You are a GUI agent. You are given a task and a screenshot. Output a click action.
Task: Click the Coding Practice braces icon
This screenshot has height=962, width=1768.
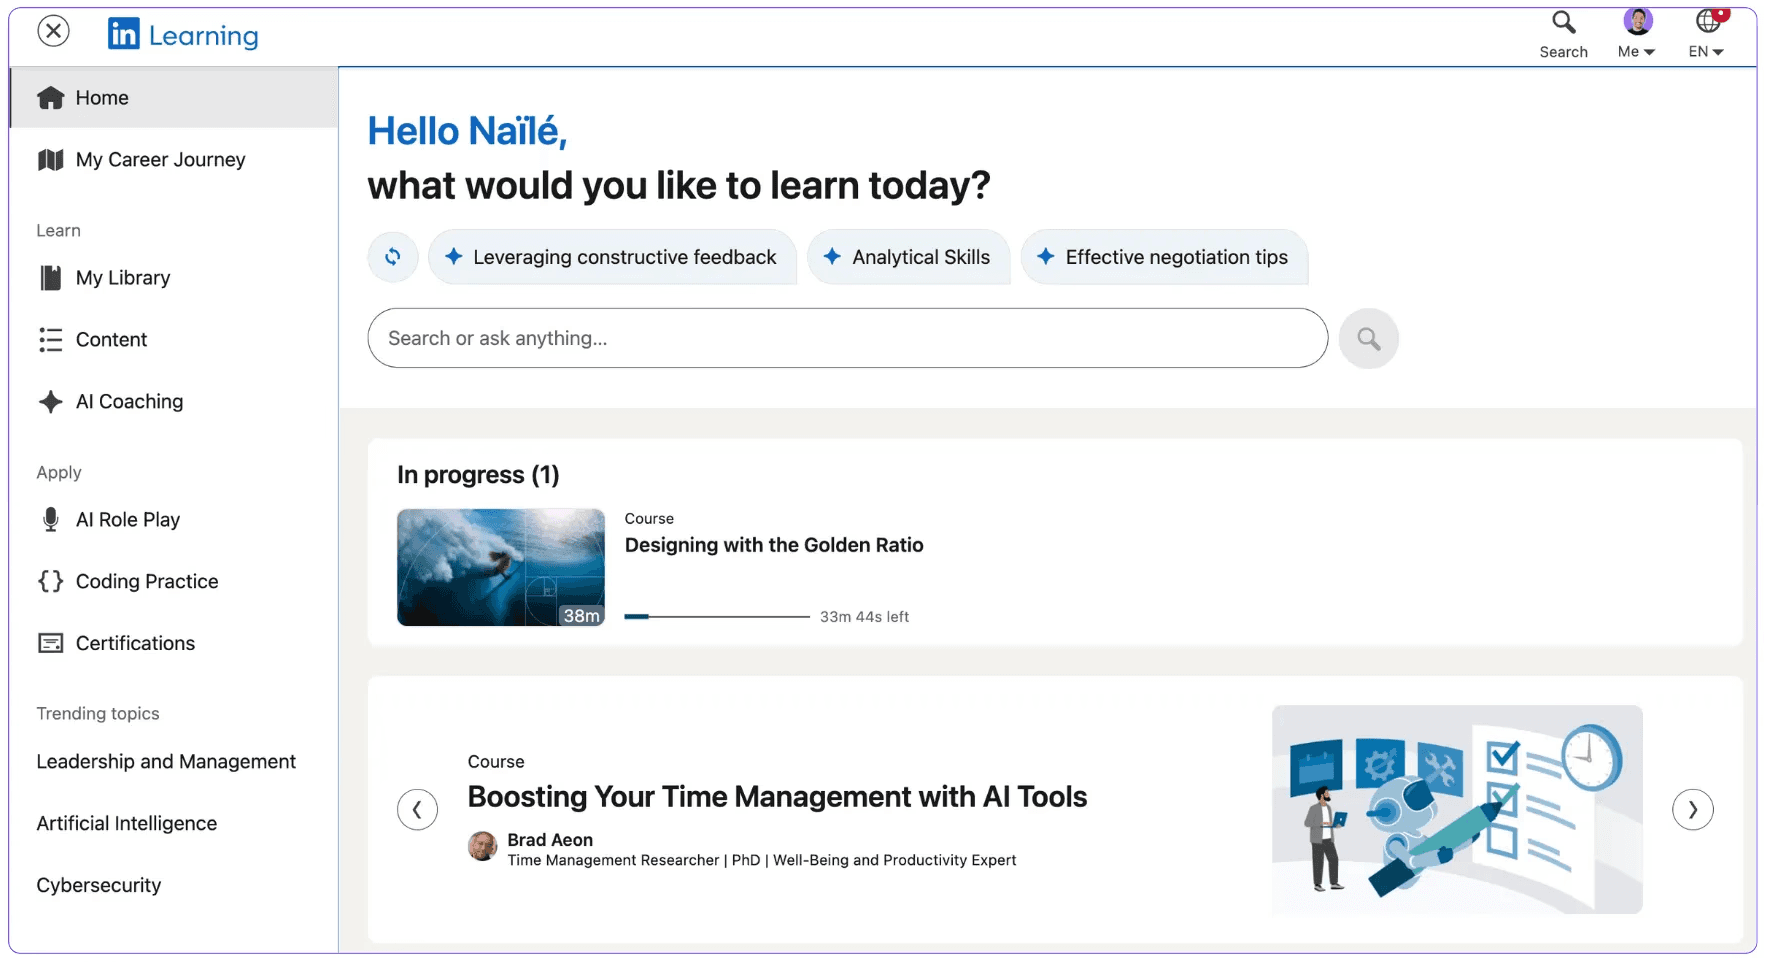(x=50, y=582)
